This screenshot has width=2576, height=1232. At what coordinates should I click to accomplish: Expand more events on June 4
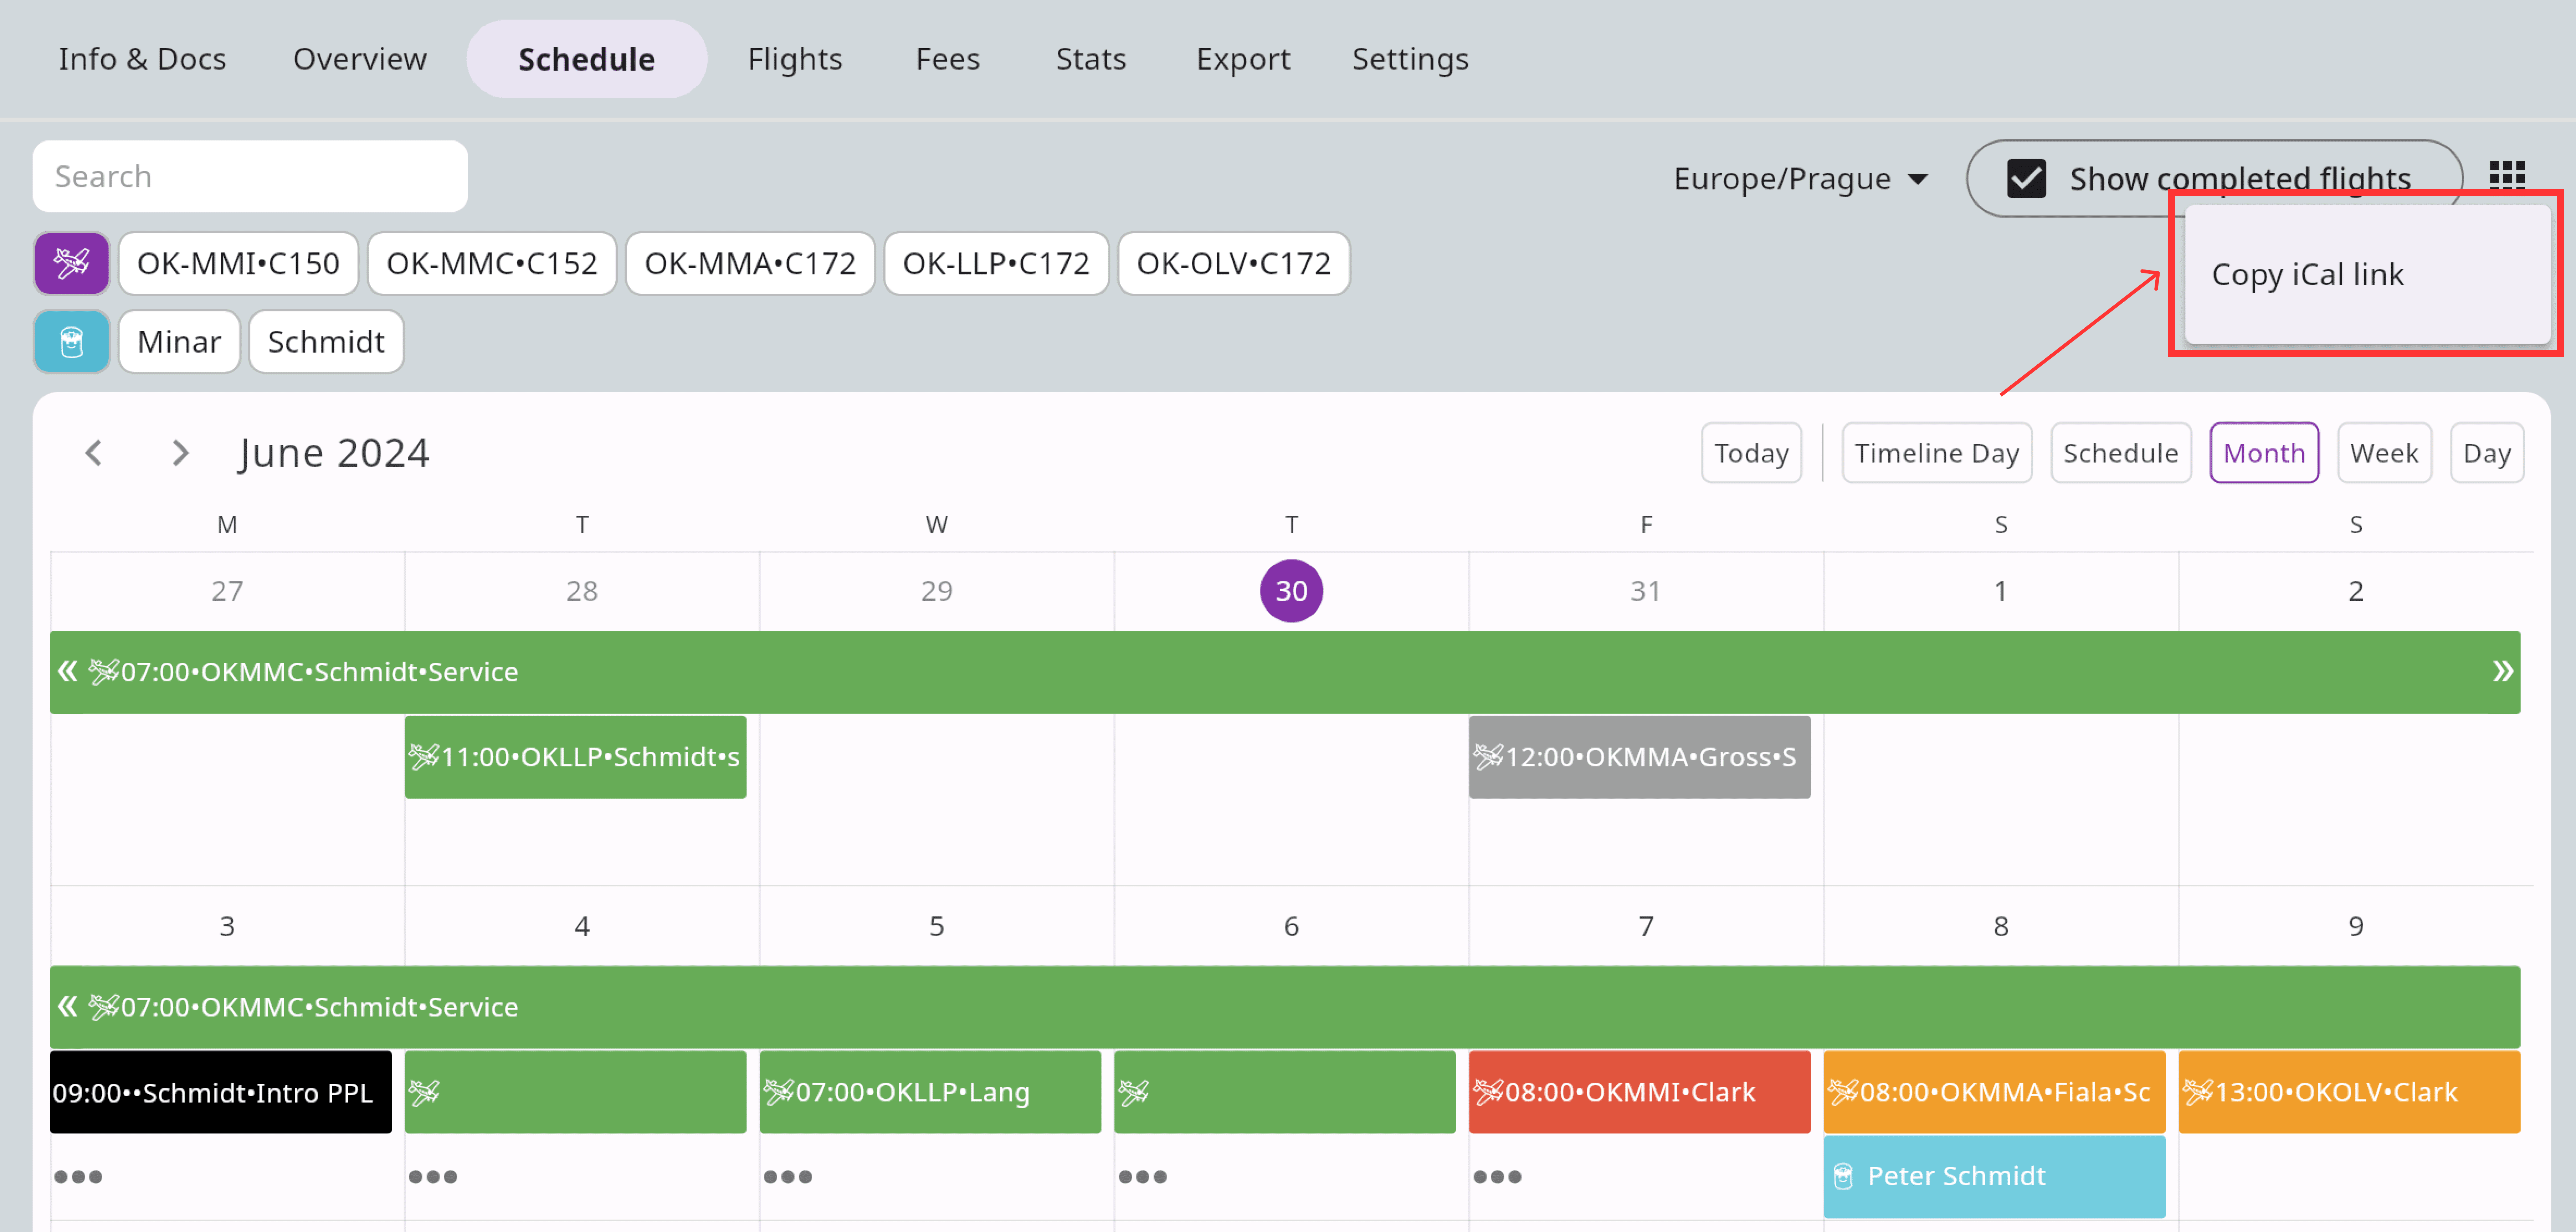tap(433, 1177)
